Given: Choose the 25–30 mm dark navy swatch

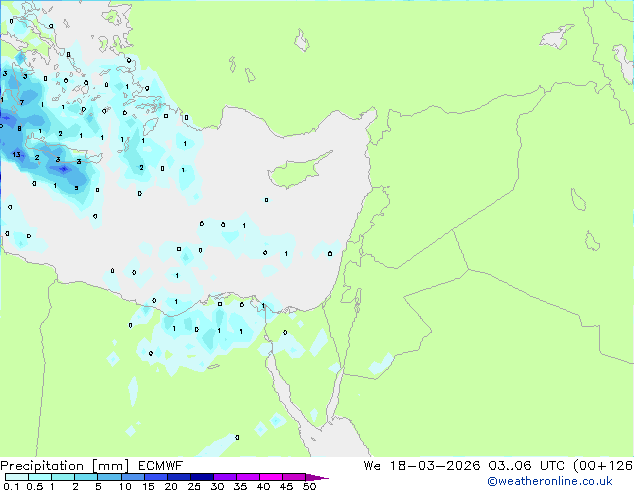Looking at the screenshot, I should tap(201, 477).
